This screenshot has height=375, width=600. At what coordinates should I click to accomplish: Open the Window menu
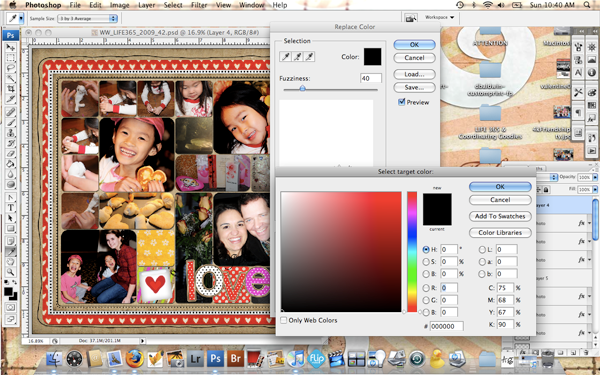point(251,5)
